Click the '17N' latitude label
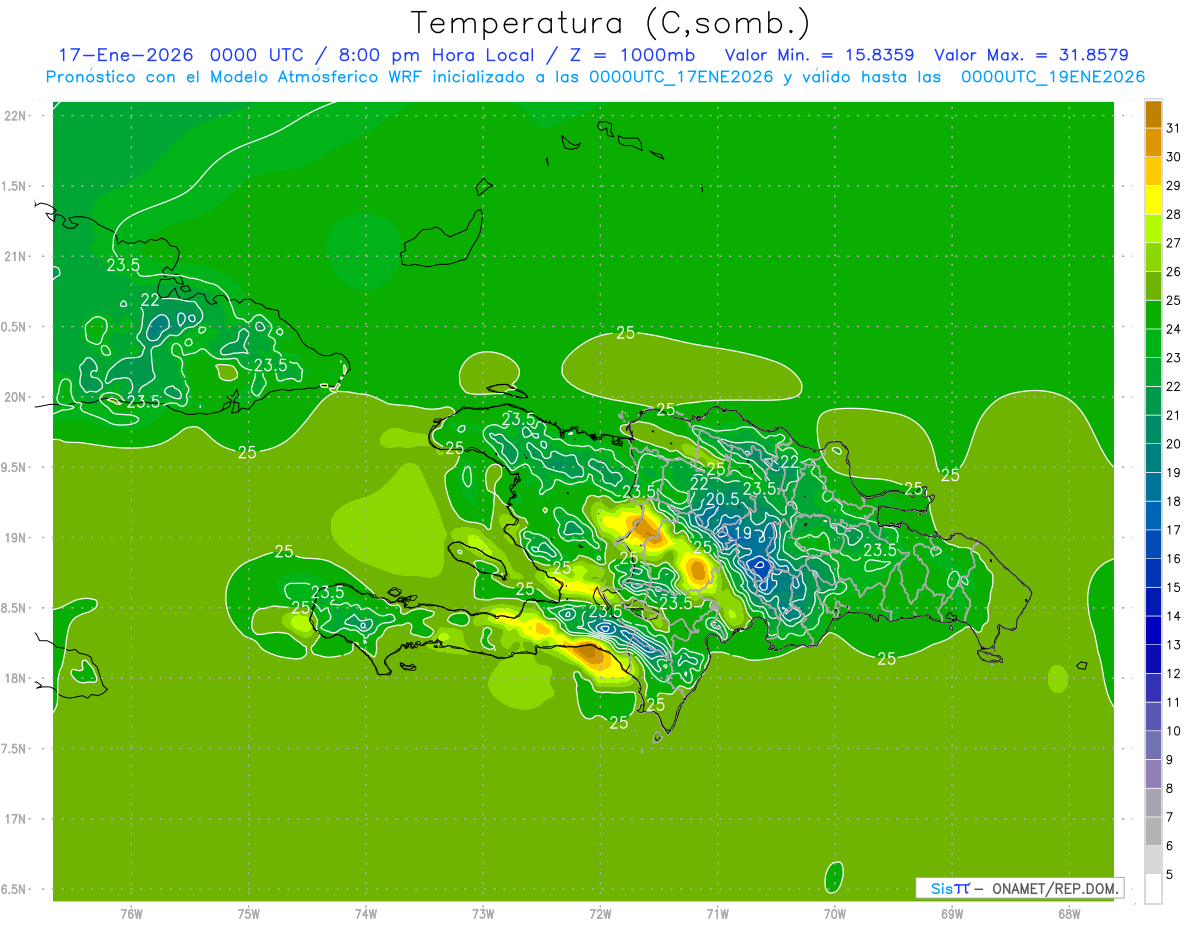 pyautogui.click(x=15, y=819)
